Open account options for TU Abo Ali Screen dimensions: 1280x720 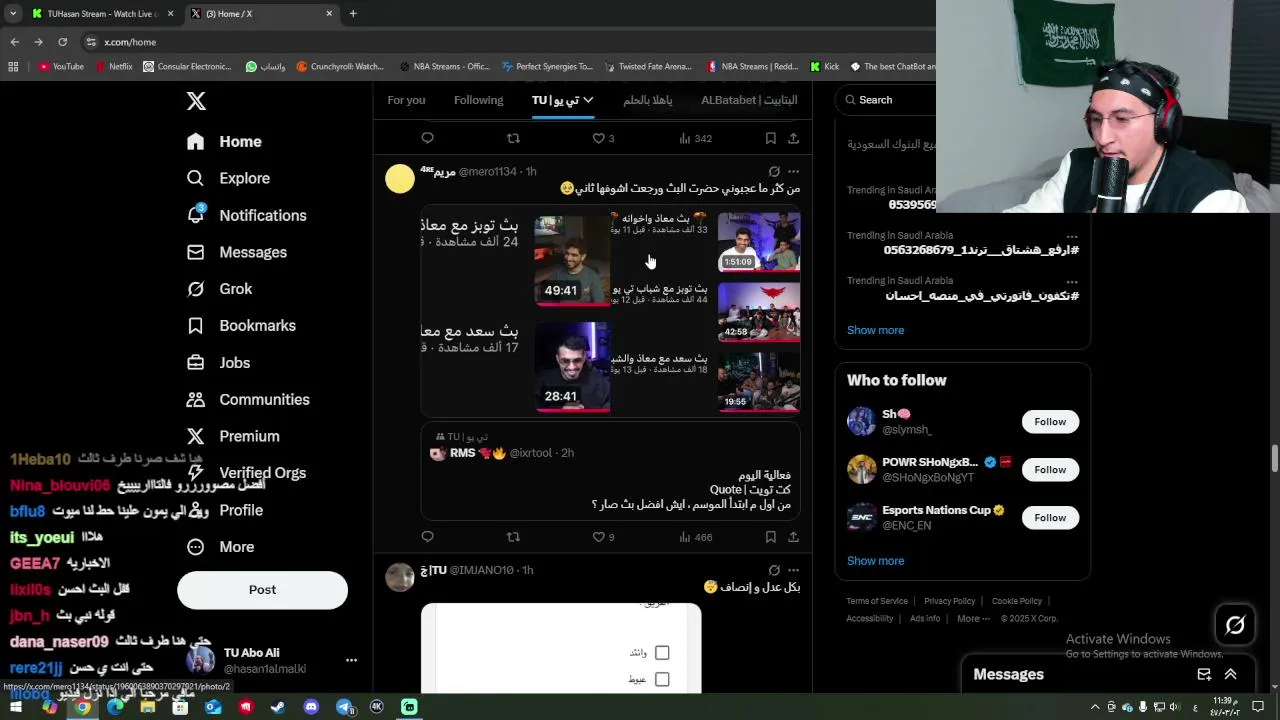(351, 660)
